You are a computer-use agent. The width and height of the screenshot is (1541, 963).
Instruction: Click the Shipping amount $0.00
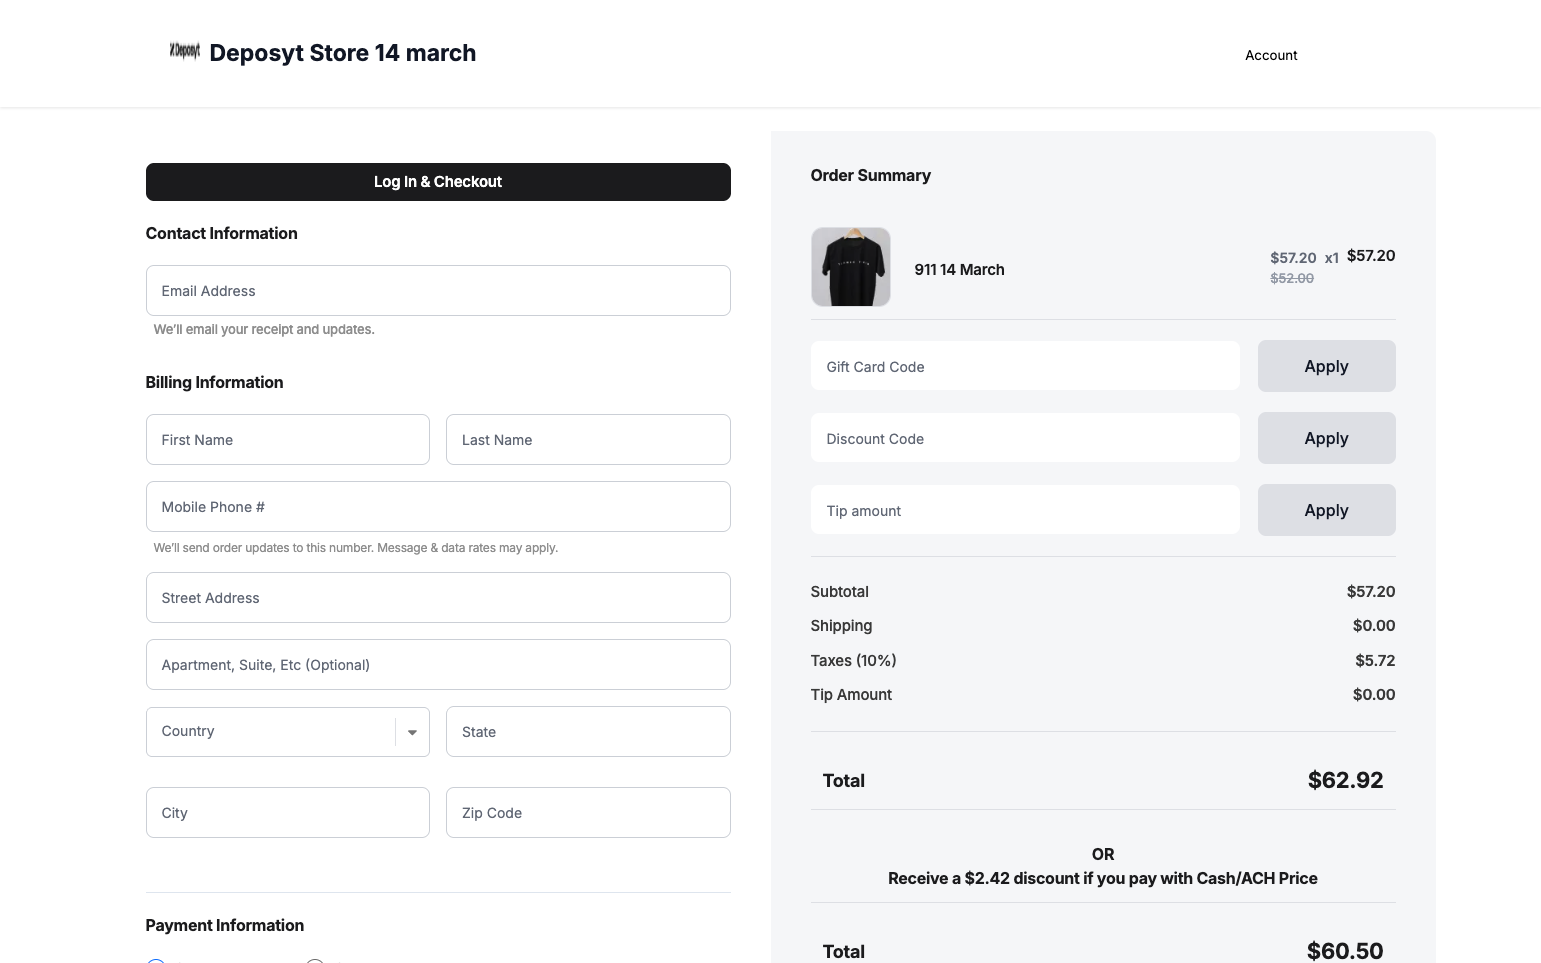click(1374, 626)
